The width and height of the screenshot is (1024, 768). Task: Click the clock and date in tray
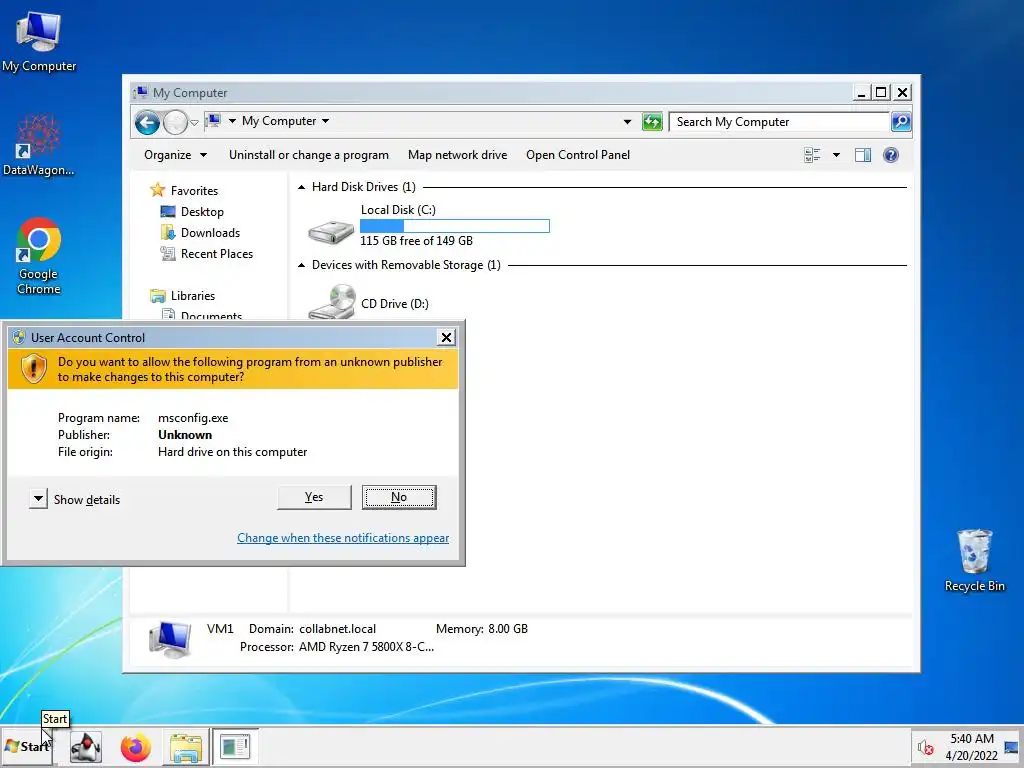[x=972, y=747]
